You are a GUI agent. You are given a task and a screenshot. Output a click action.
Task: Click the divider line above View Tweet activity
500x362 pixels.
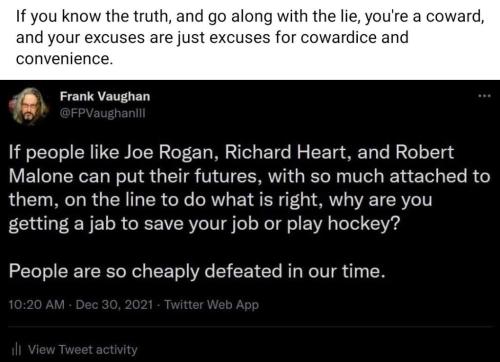(250, 327)
